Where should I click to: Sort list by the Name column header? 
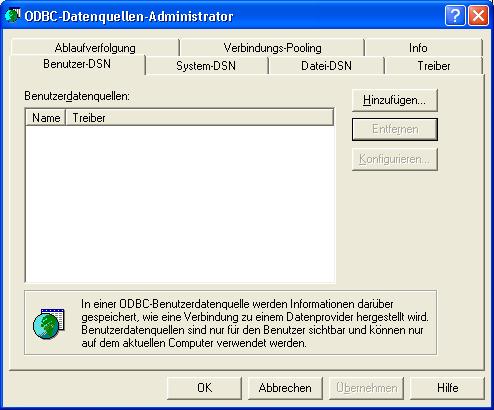(x=46, y=118)
